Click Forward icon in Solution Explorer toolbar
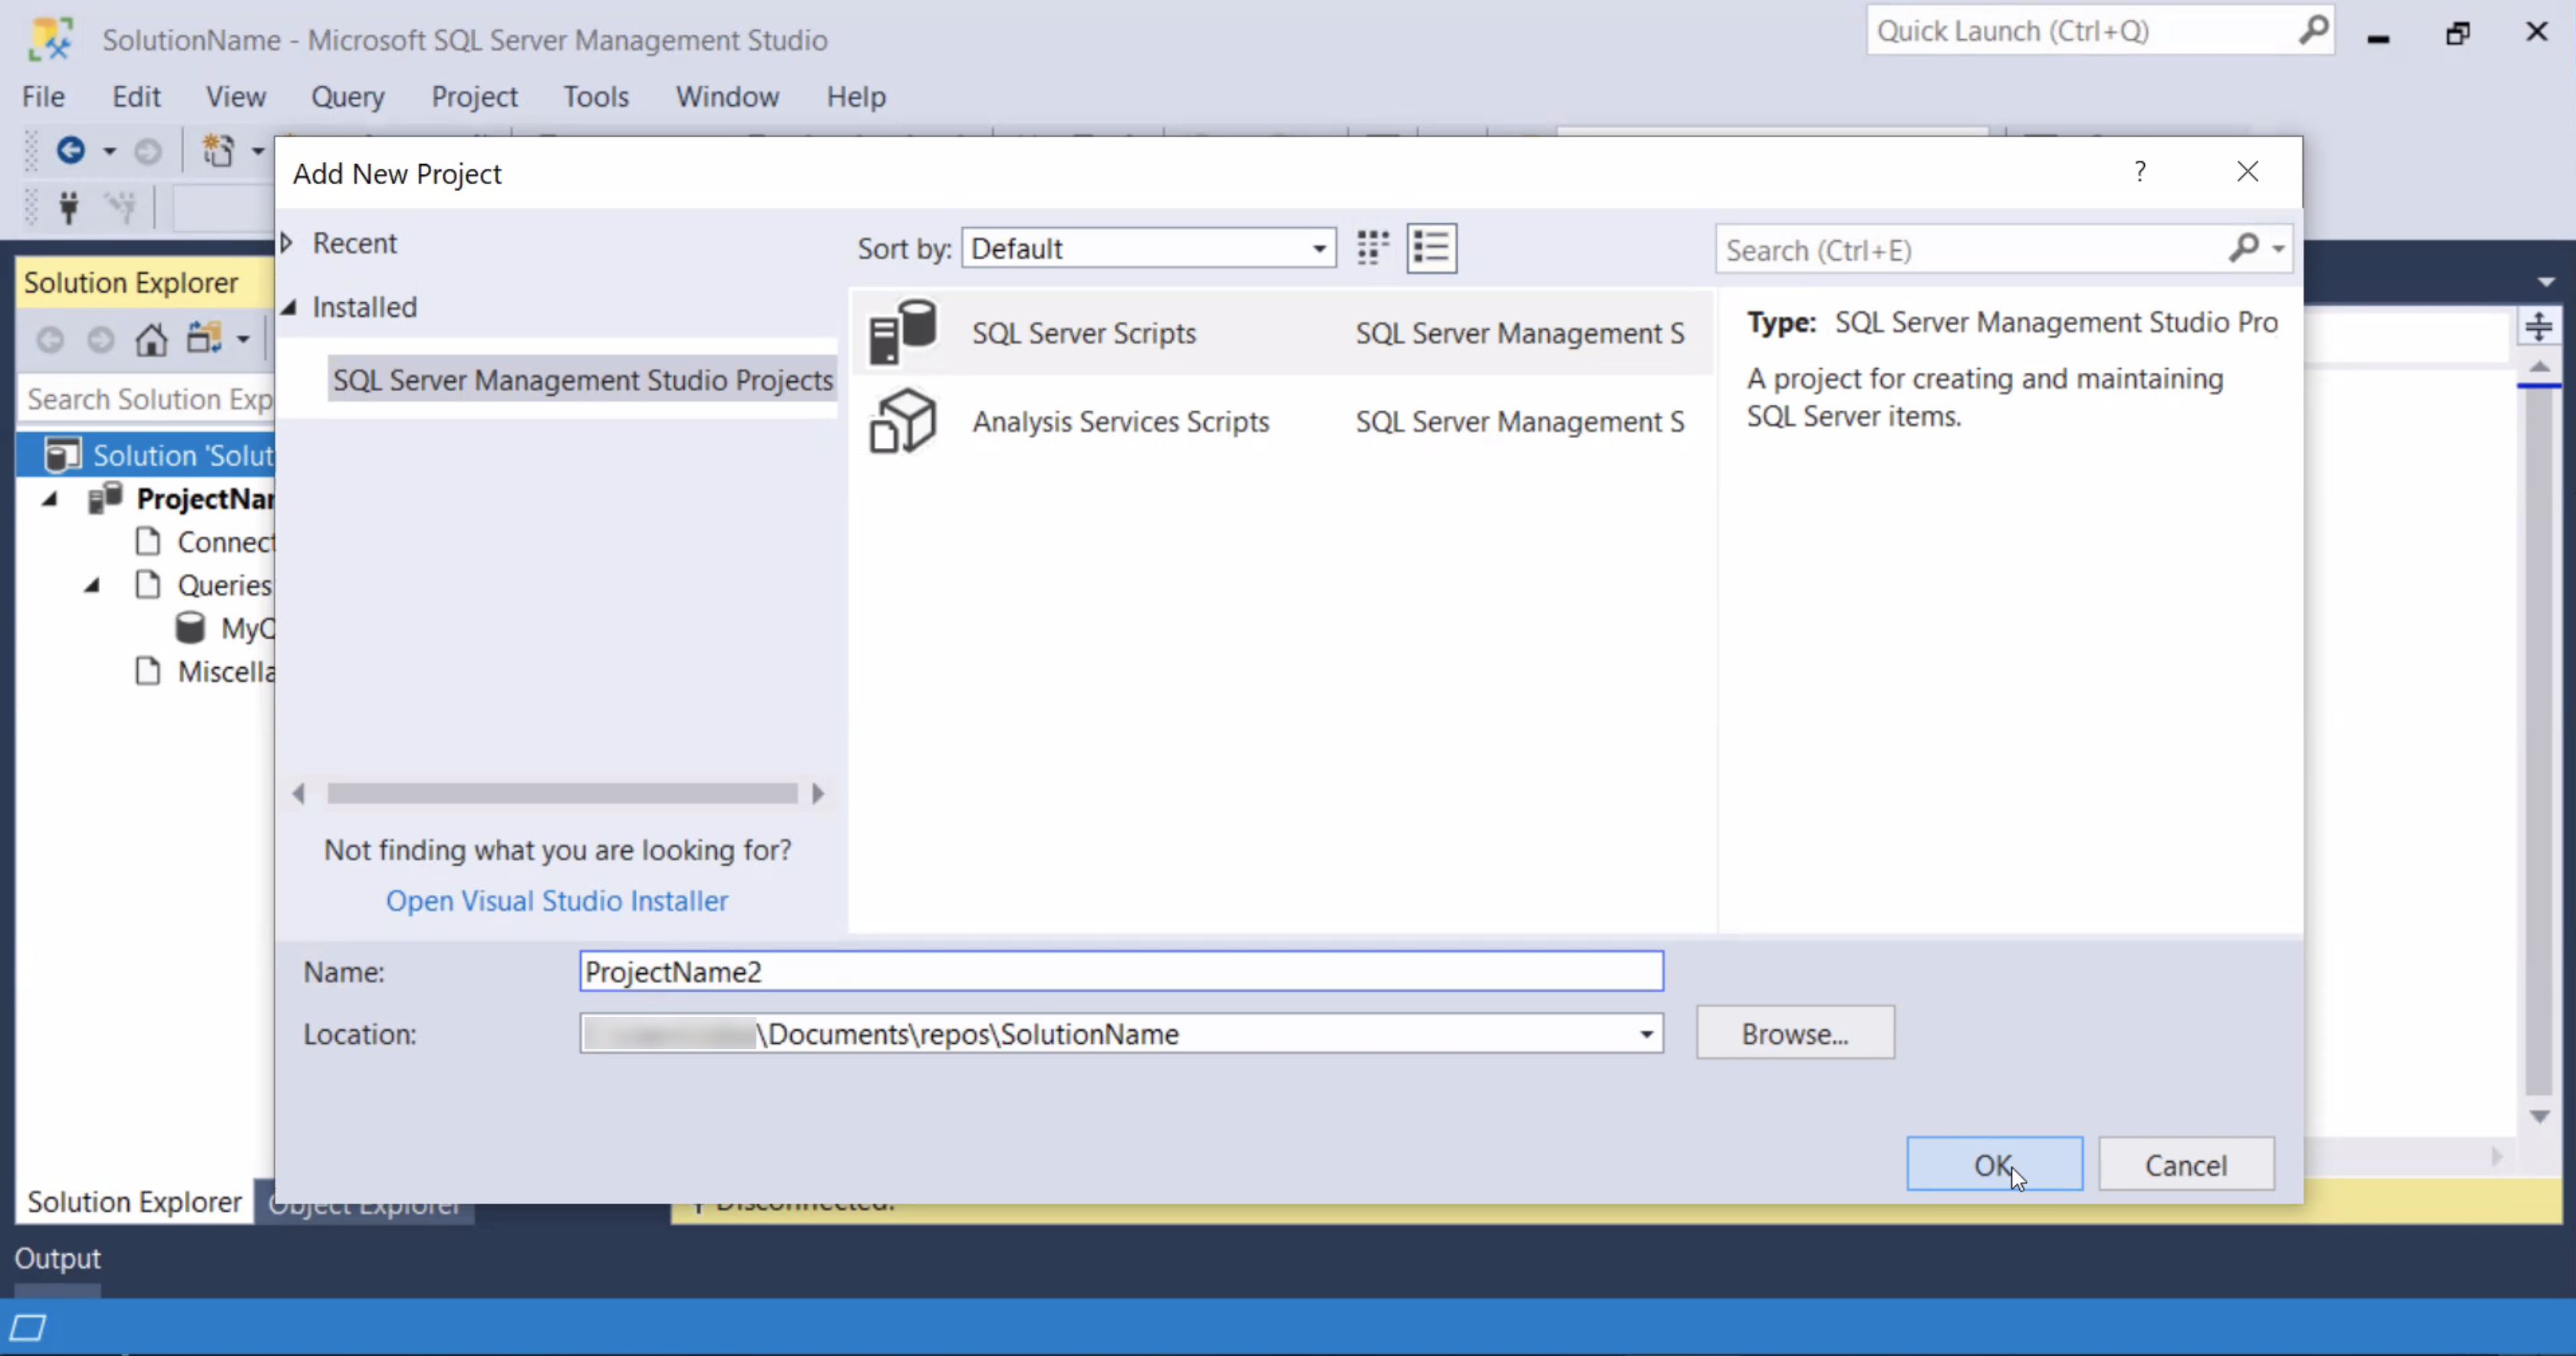2576x1356 pixels. pyautogui.click(x=100, y=341)
